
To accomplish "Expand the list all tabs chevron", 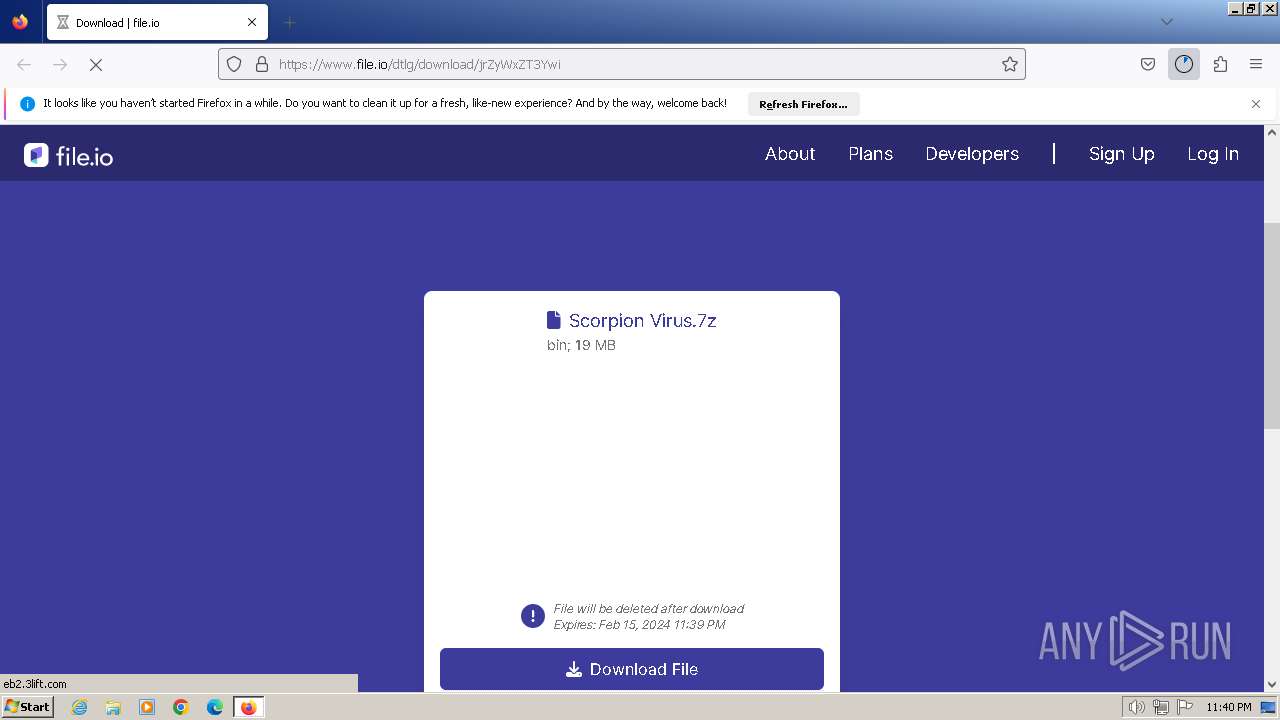I will [x=1166, y=22].
